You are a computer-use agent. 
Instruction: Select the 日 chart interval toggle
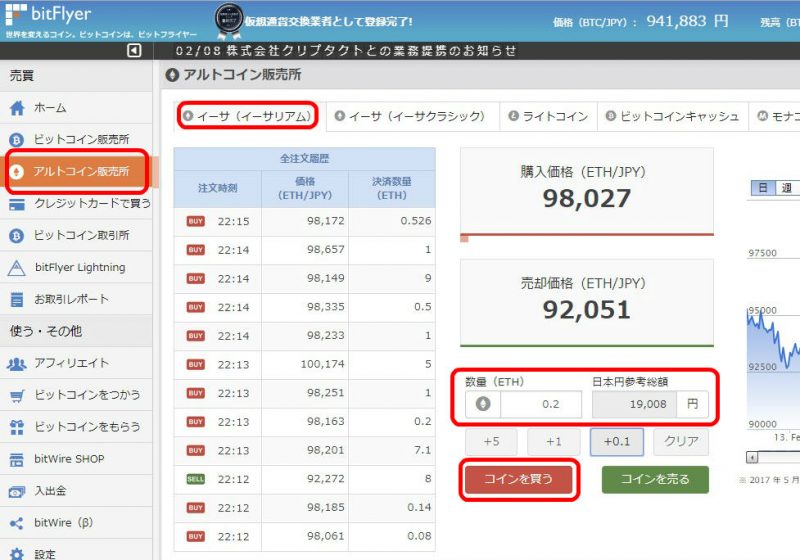(762, 188)
